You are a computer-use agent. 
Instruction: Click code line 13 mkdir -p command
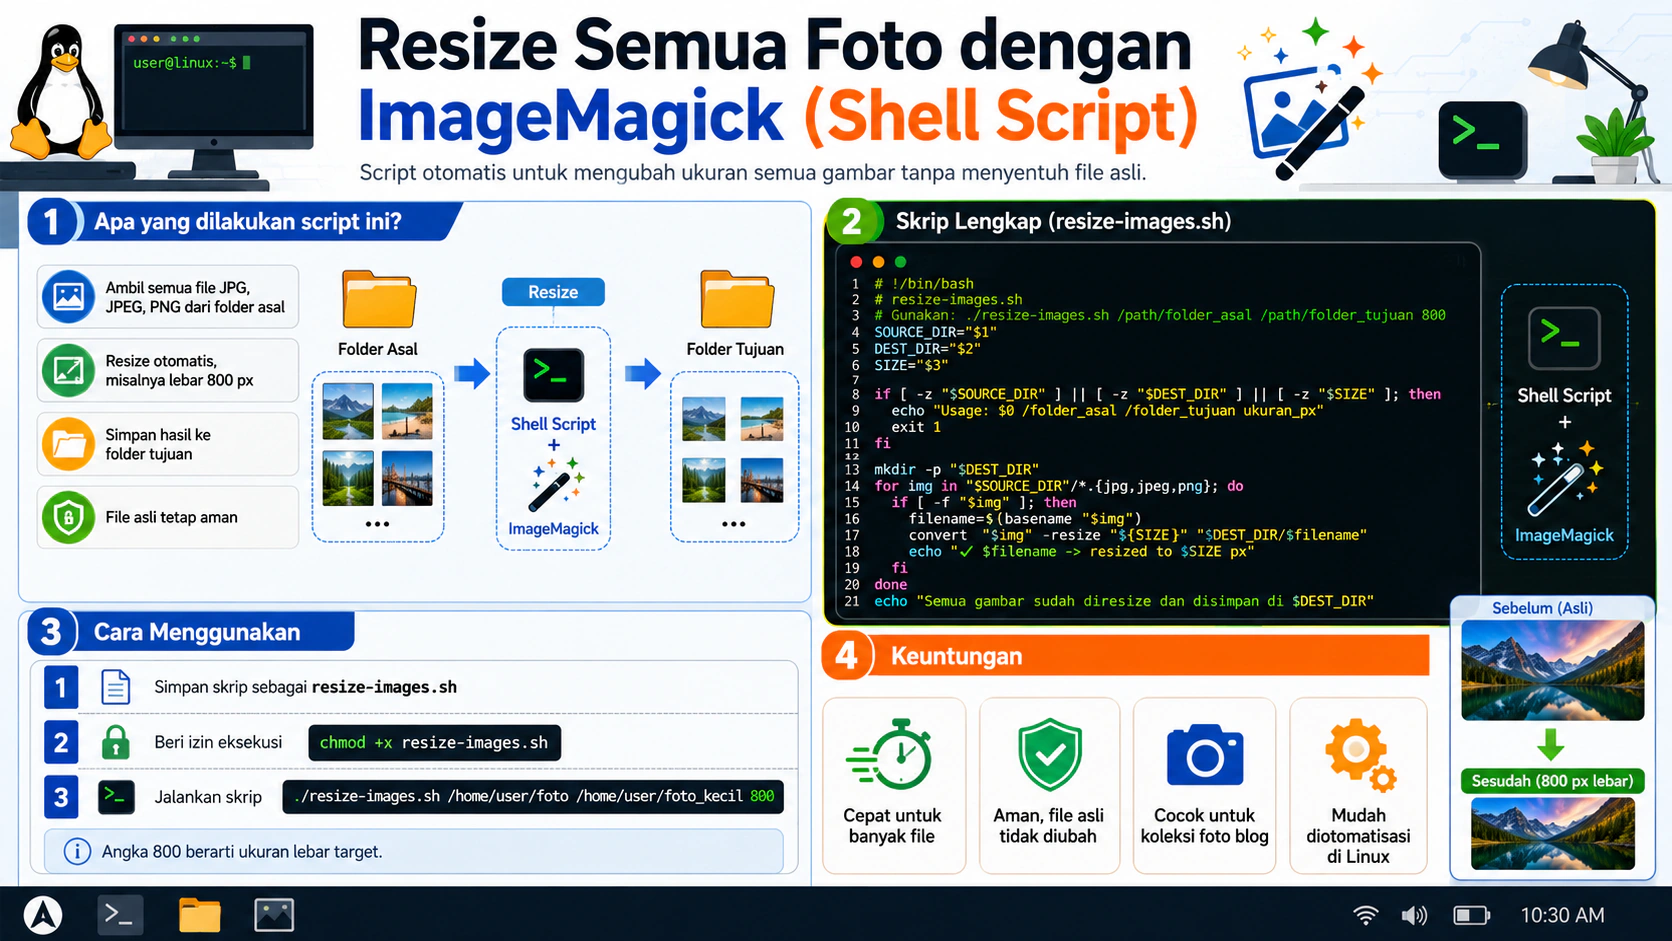tap(956, 469)
